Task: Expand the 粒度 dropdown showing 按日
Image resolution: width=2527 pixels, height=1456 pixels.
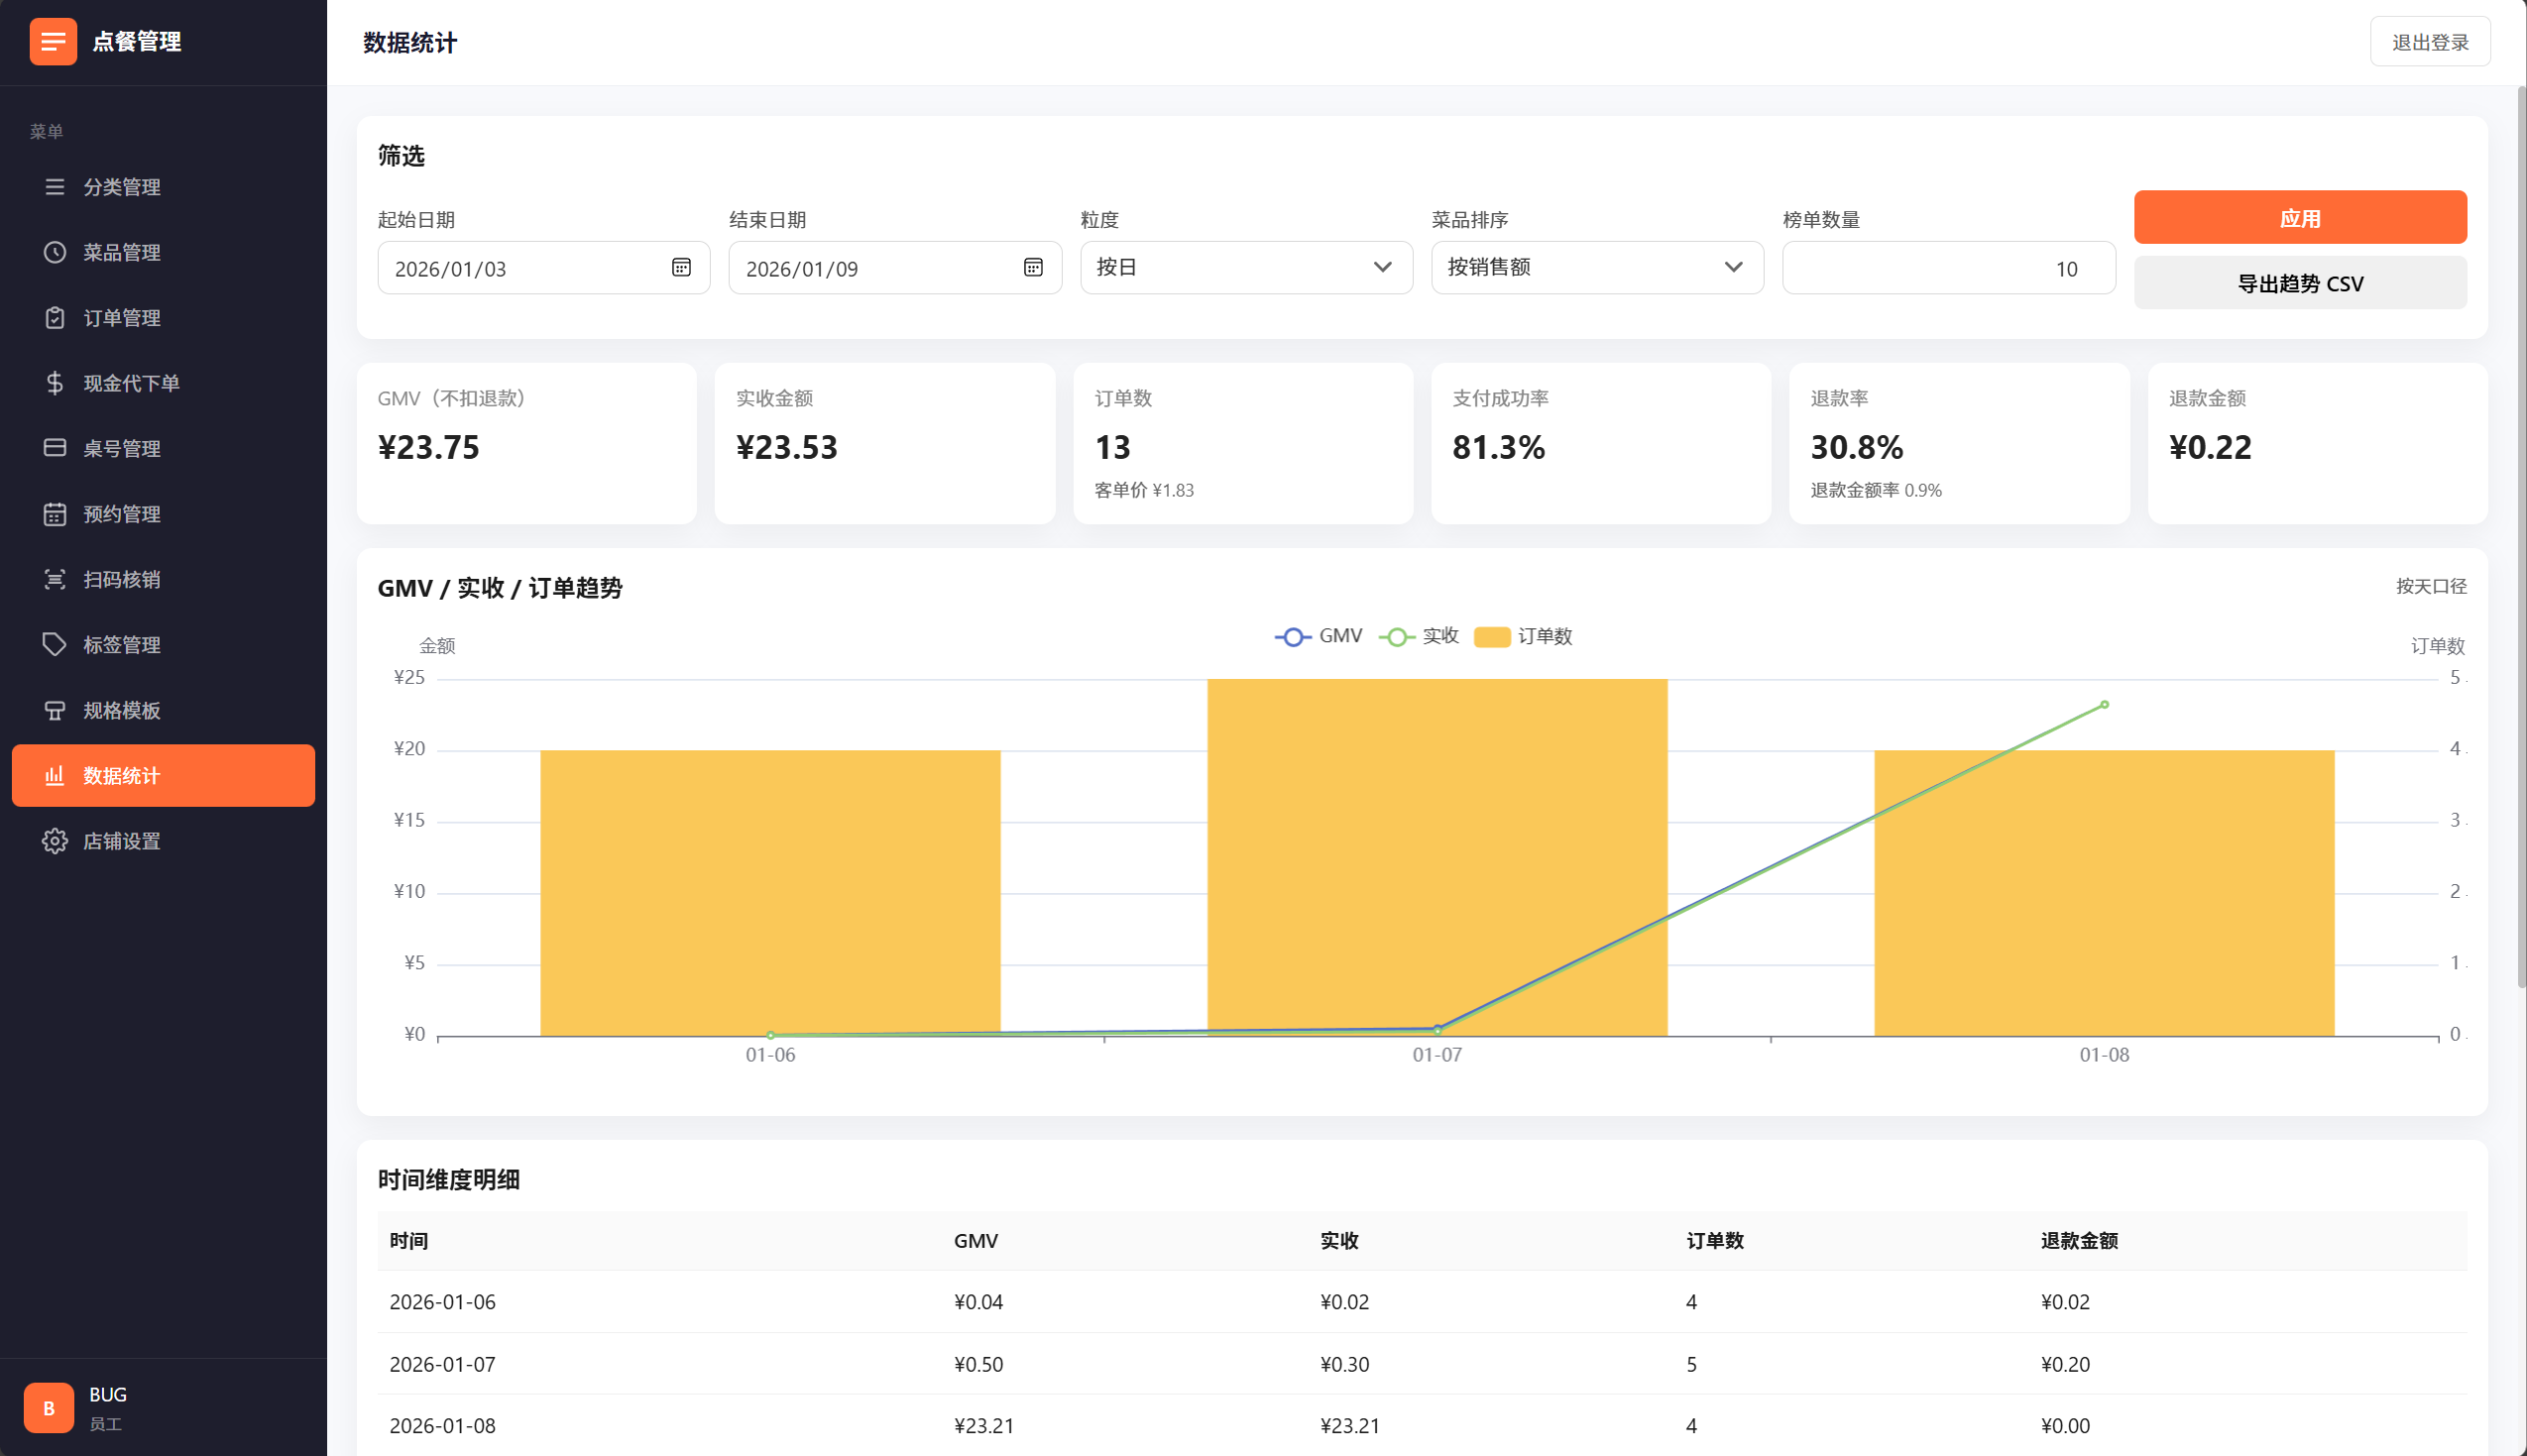Action: pos(1246,267)
